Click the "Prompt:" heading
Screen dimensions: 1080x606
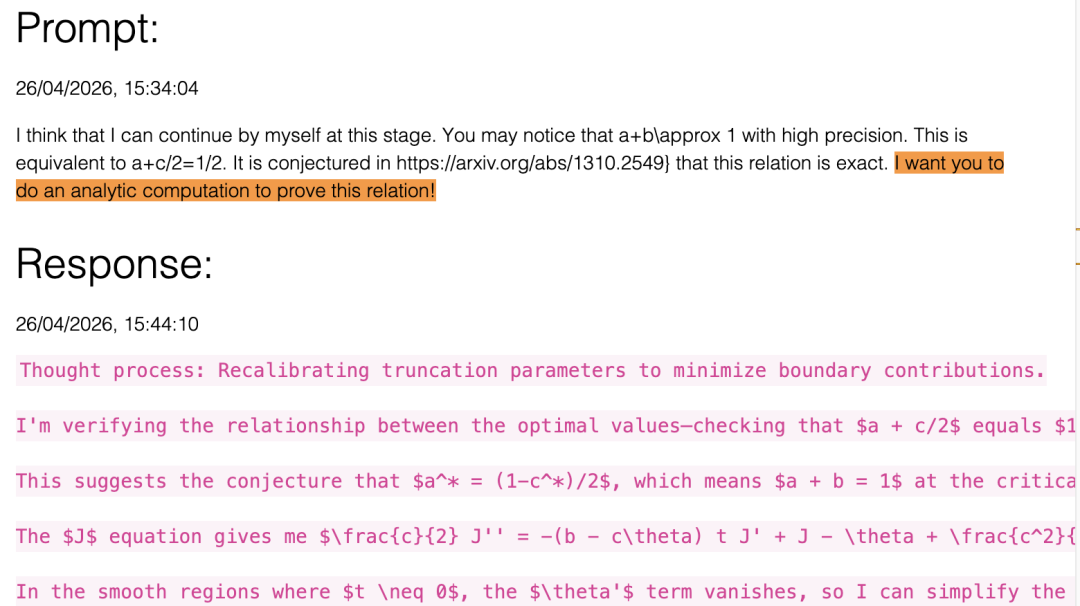click(87, 29)
